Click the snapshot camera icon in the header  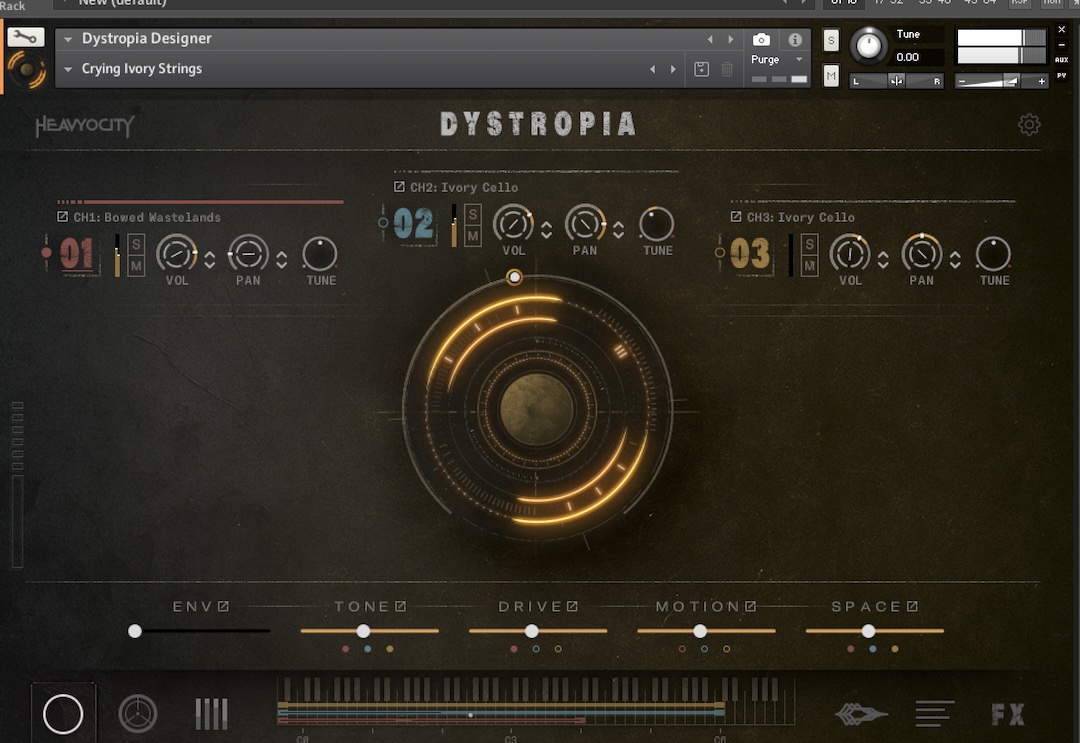pyautogui.click(x=761, y=38)
